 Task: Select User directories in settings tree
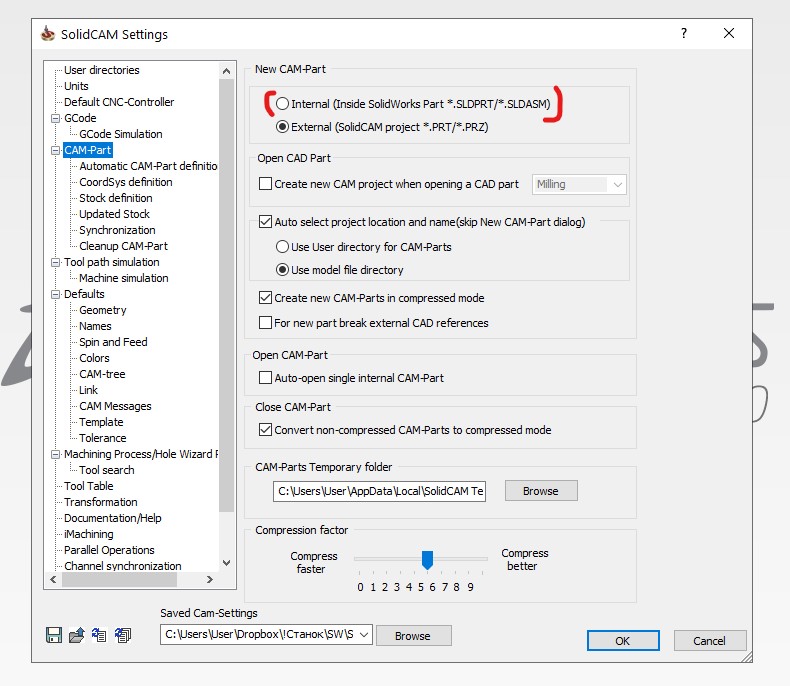tap(102, 70)
